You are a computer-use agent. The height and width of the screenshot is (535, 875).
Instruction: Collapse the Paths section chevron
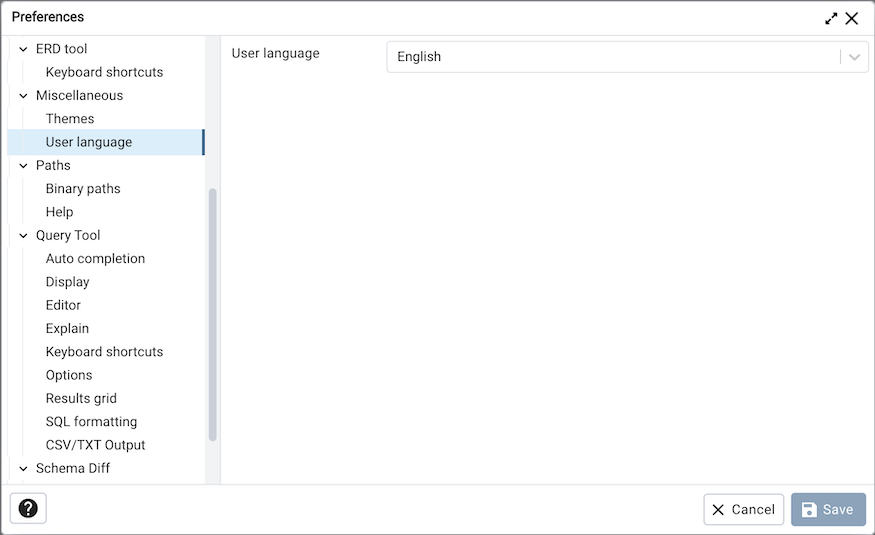pyautogui.click(x=23, y=166)
